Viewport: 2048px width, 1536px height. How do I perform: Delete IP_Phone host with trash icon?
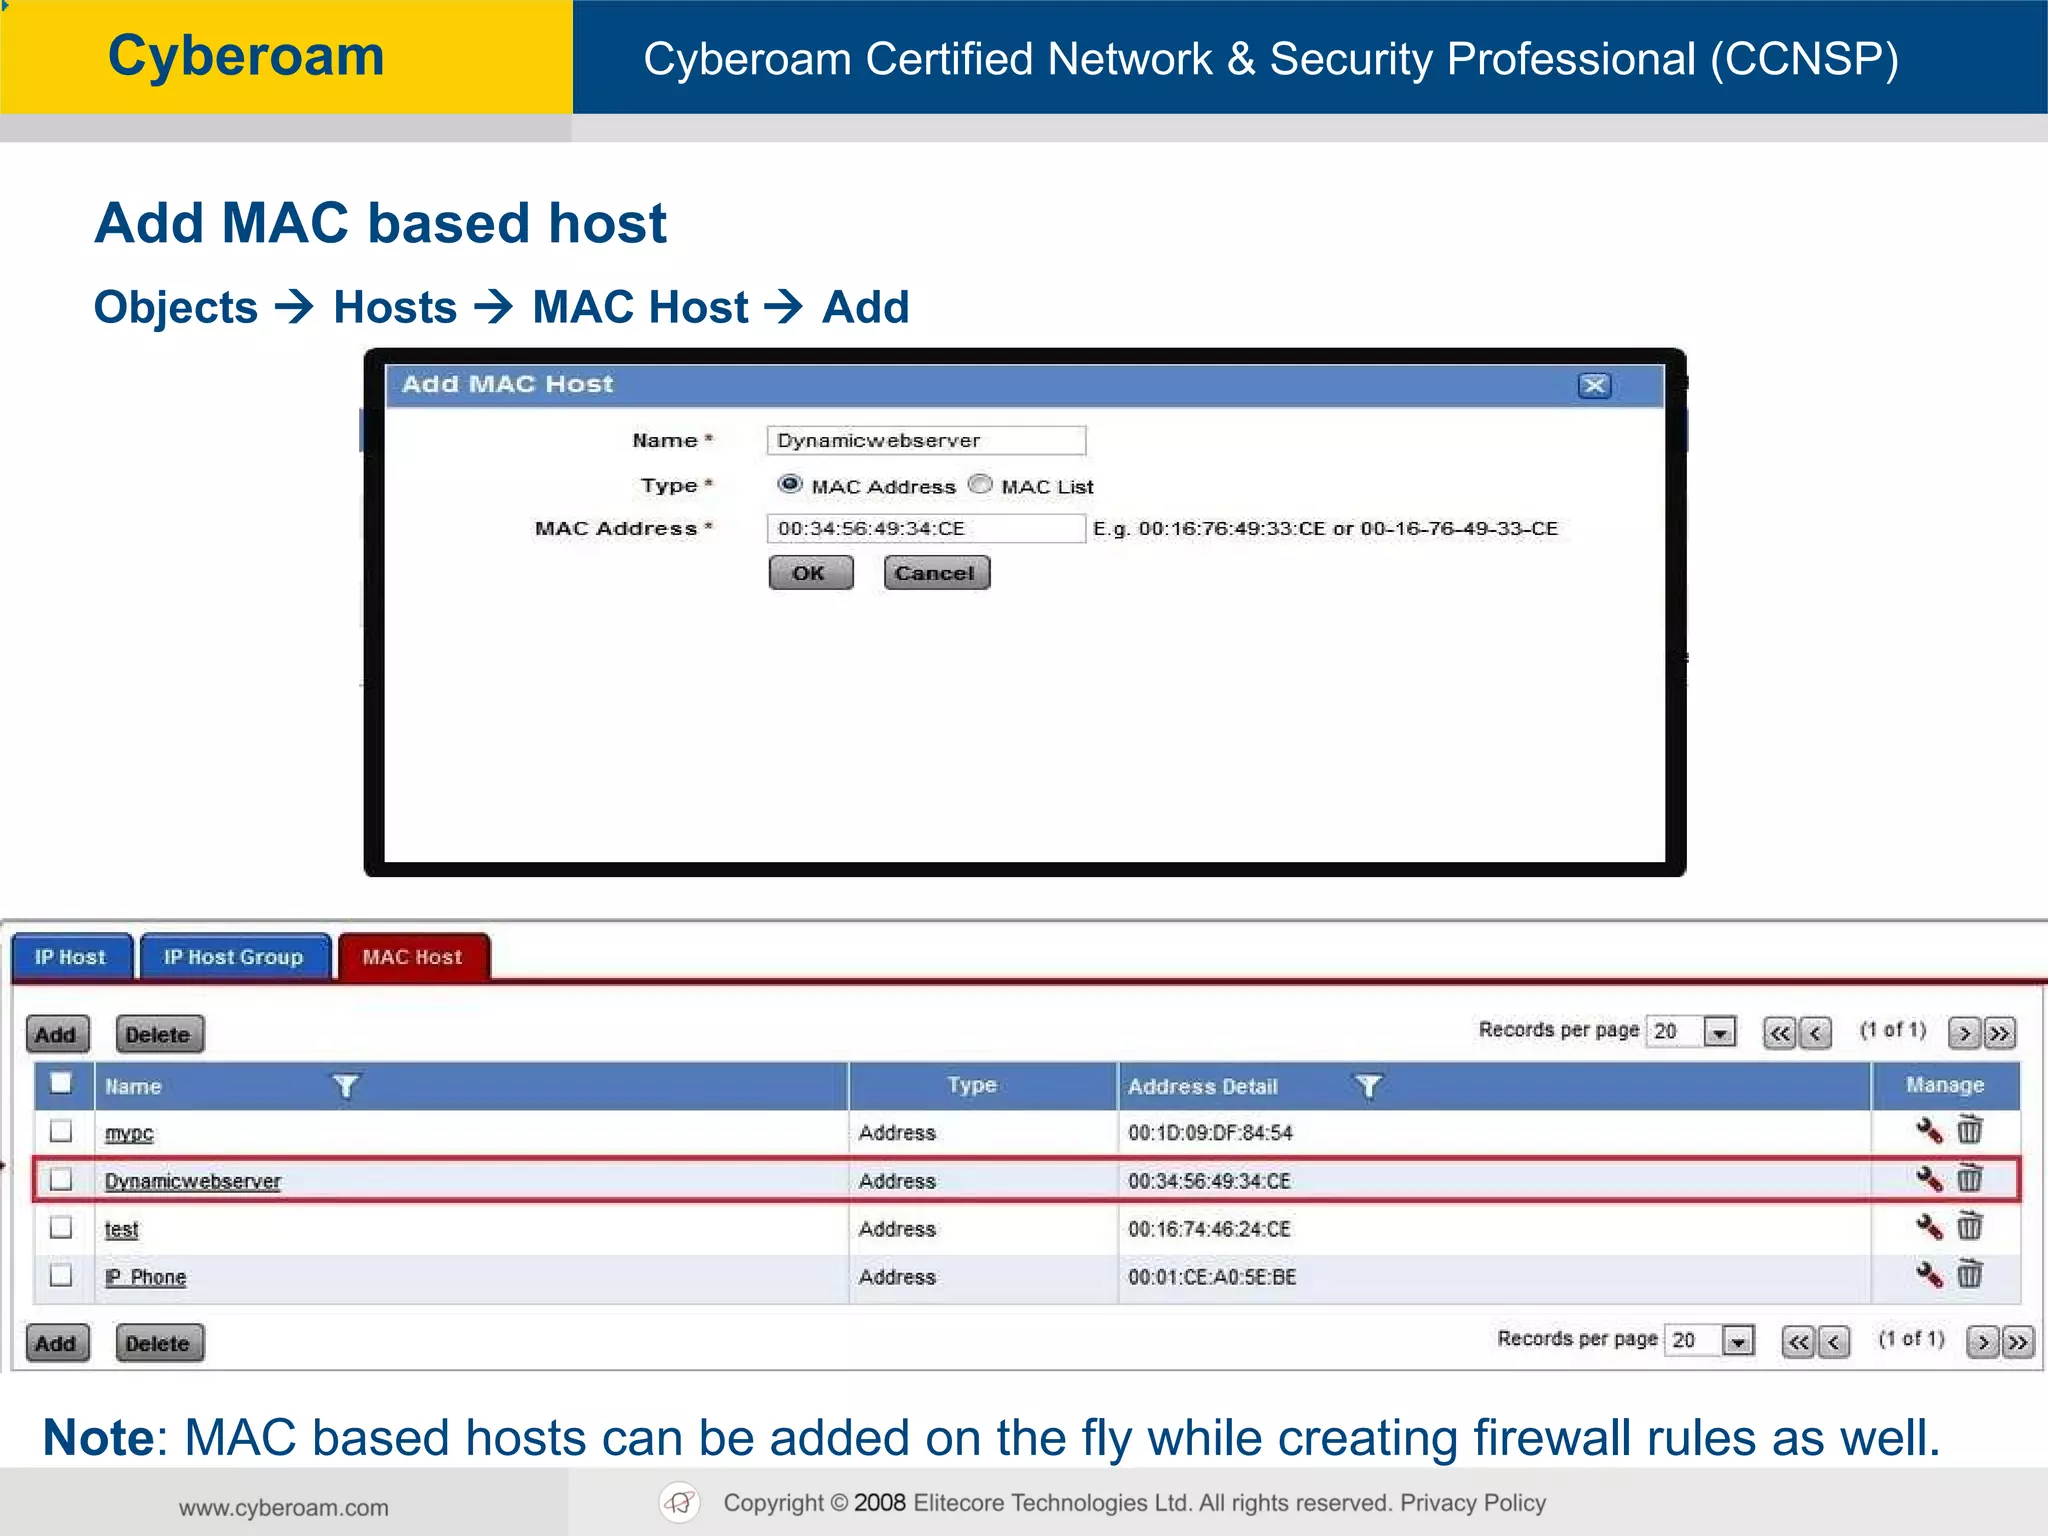(1969, 1274)
